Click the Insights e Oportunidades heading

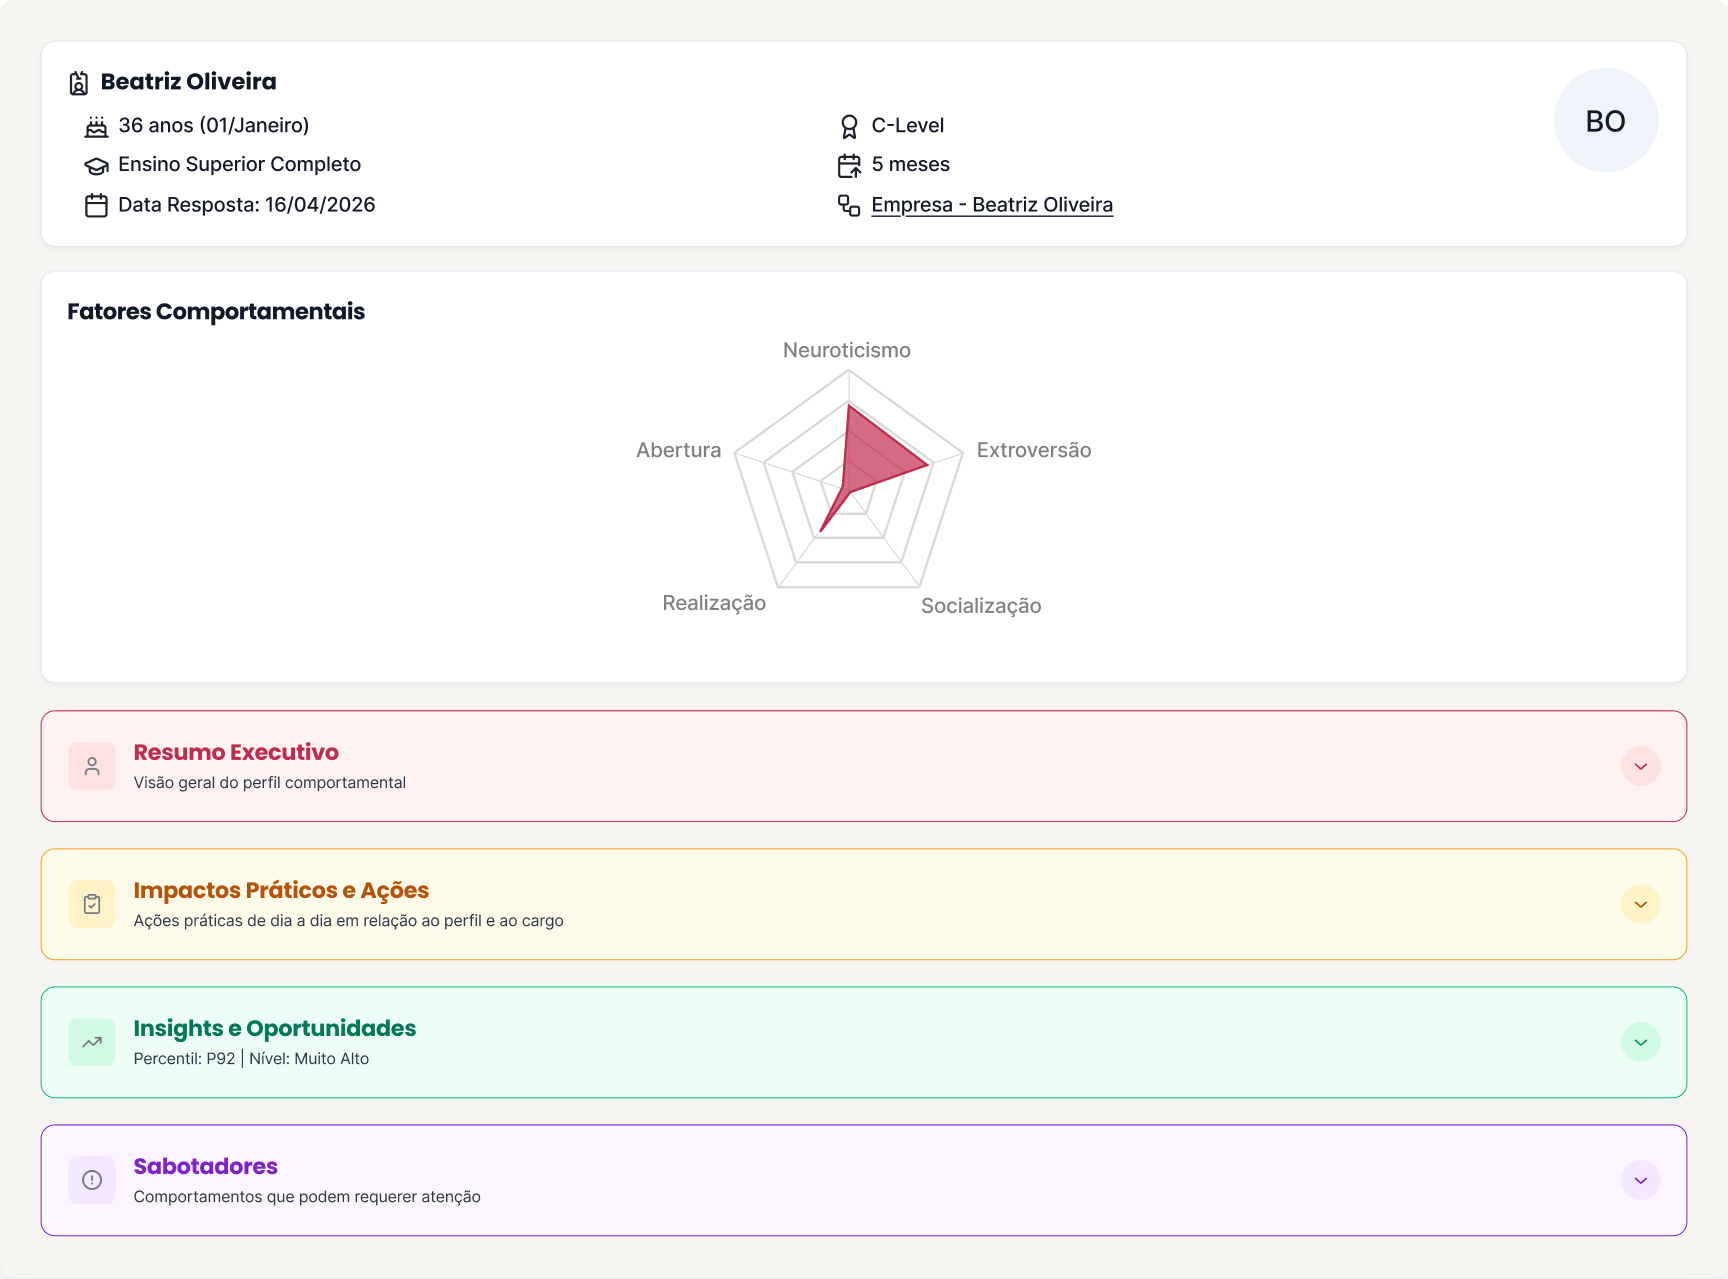[275, 1028]
